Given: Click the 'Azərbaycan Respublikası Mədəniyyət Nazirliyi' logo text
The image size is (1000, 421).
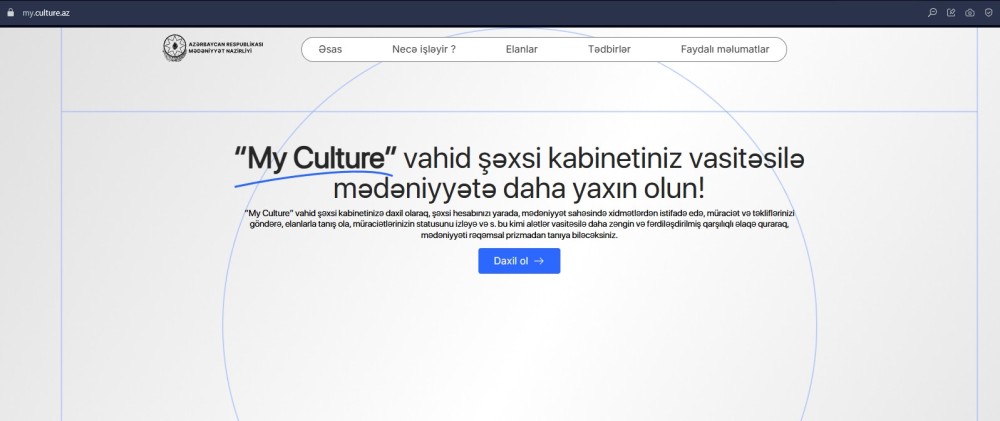Looking at the screenshot, I should (x=226, y=48).
